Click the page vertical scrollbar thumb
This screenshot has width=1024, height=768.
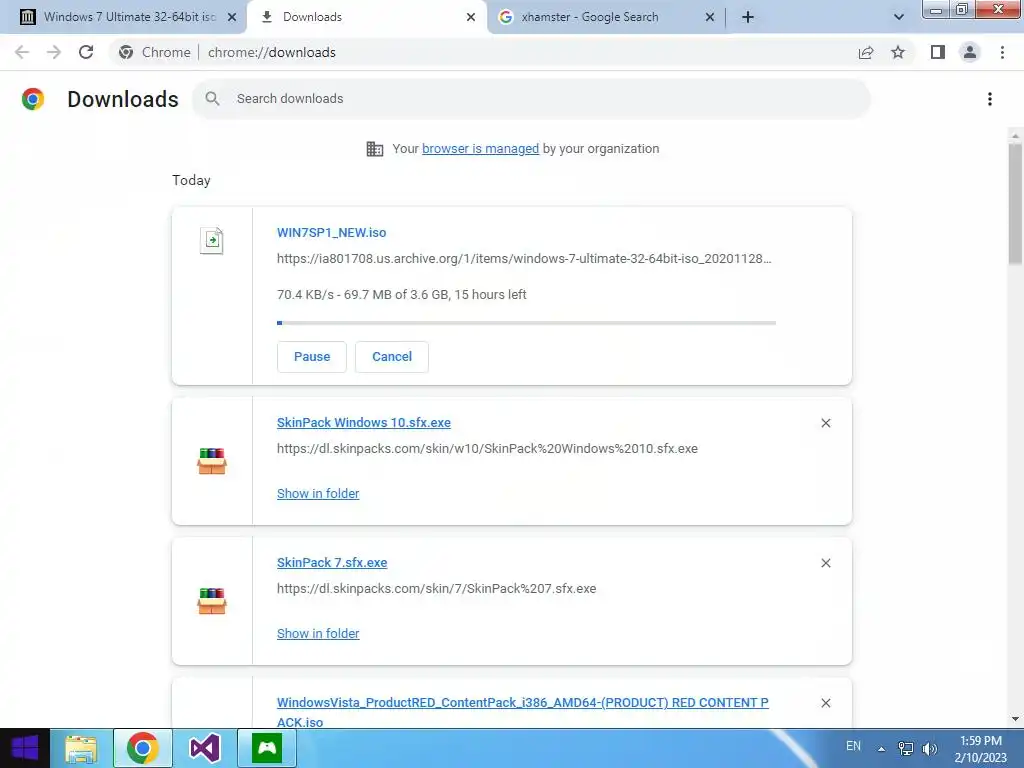click(1015, 204)
